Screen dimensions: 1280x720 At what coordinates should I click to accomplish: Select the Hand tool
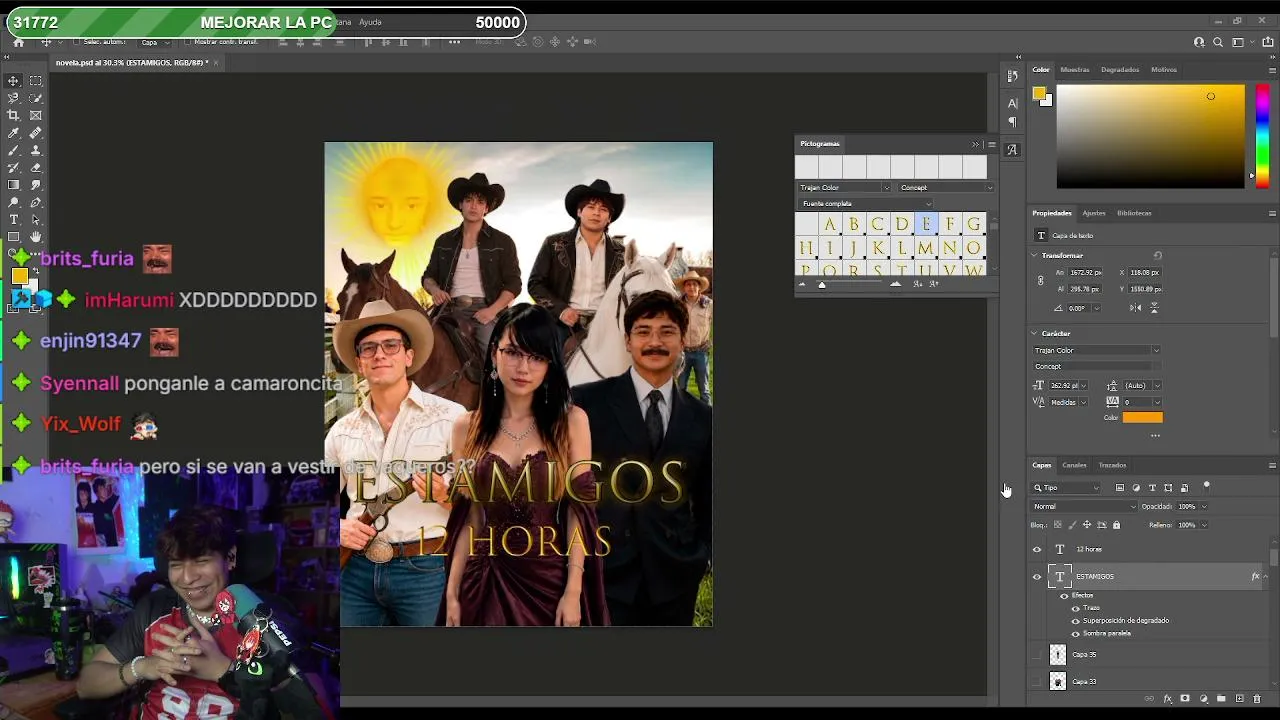pyautogui.click(x=36, y=237)
